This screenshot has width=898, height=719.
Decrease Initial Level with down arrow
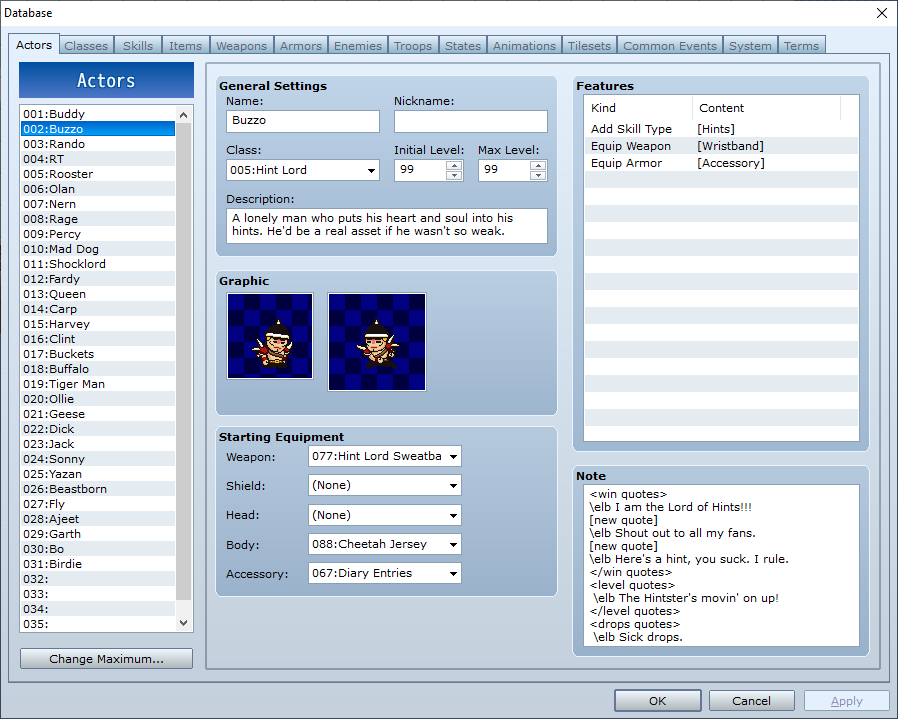[454, 175]
